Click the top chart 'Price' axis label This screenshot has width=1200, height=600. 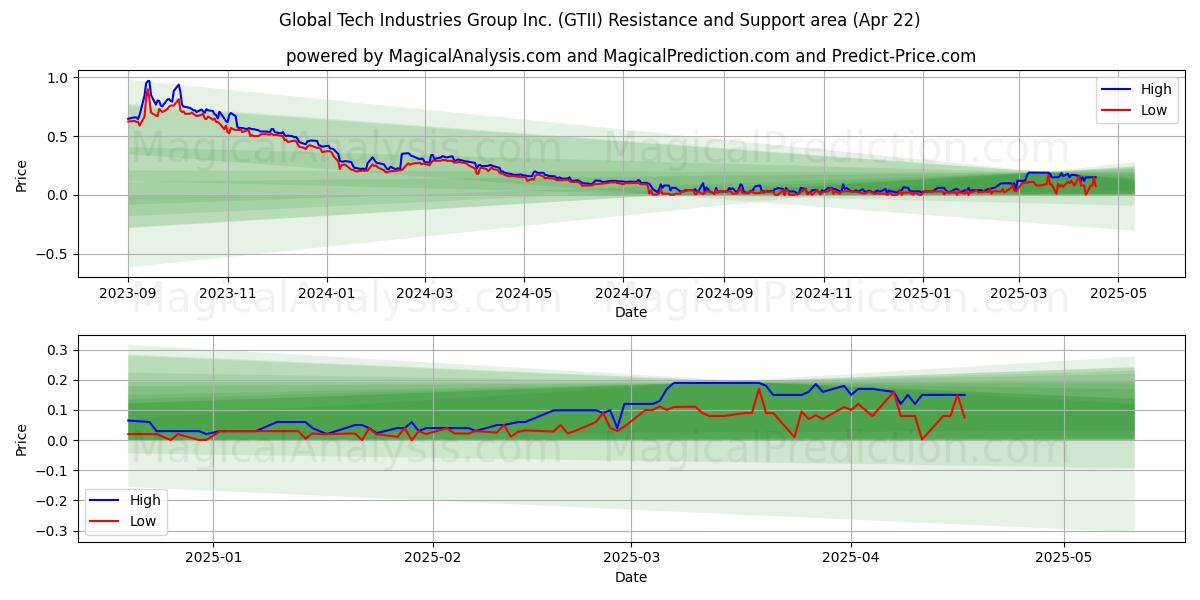coord(22,174)
